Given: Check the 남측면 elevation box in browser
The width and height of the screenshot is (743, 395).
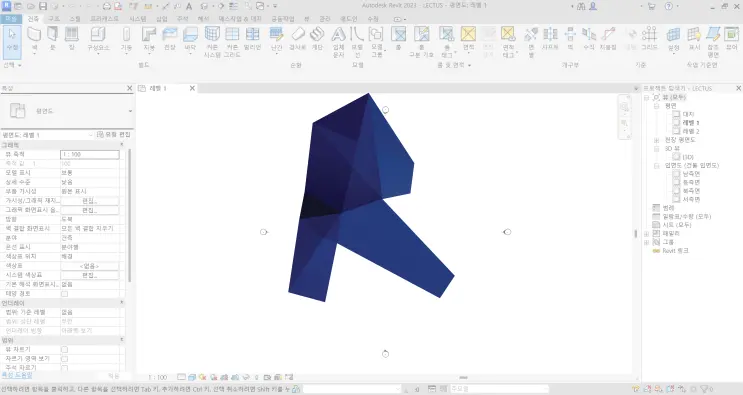Looking at the screenshot, I should coord(676,174).
